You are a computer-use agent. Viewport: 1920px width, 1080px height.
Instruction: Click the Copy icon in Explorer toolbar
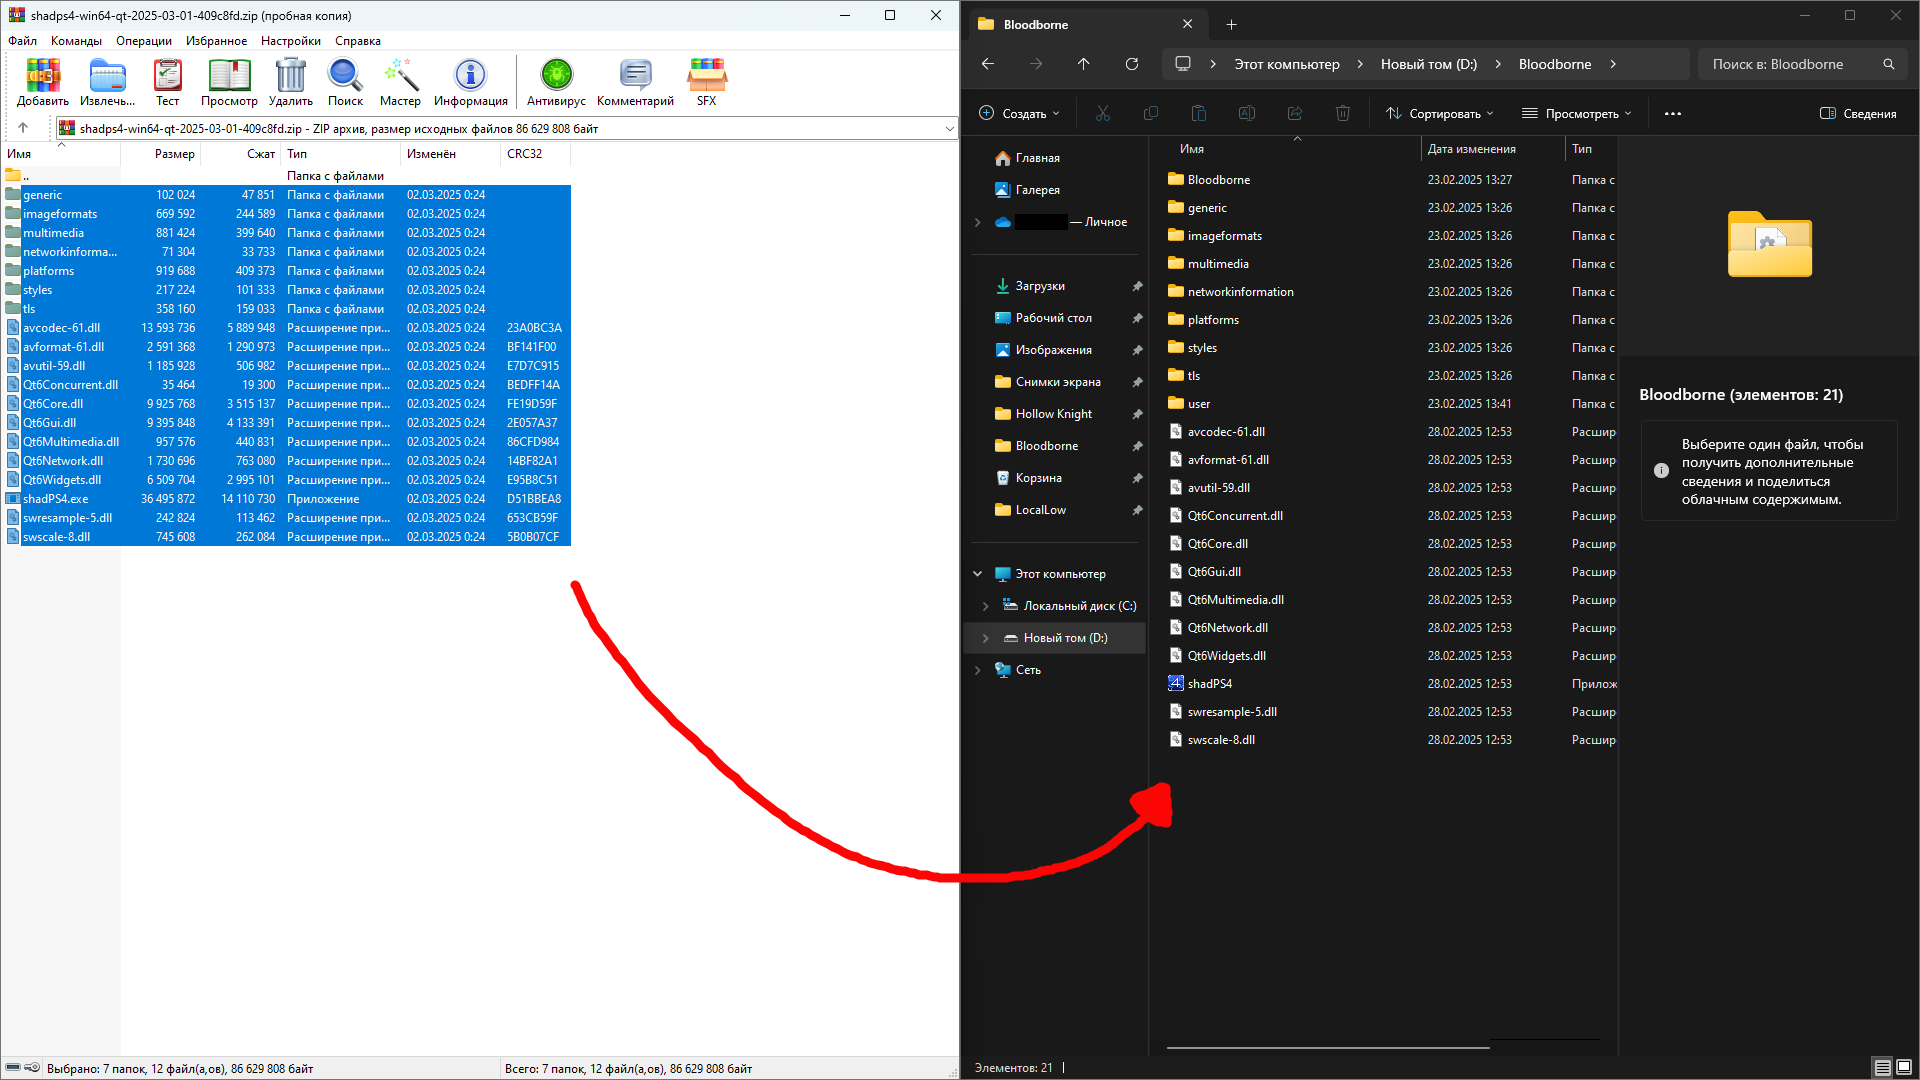[x=1151, y=114]
